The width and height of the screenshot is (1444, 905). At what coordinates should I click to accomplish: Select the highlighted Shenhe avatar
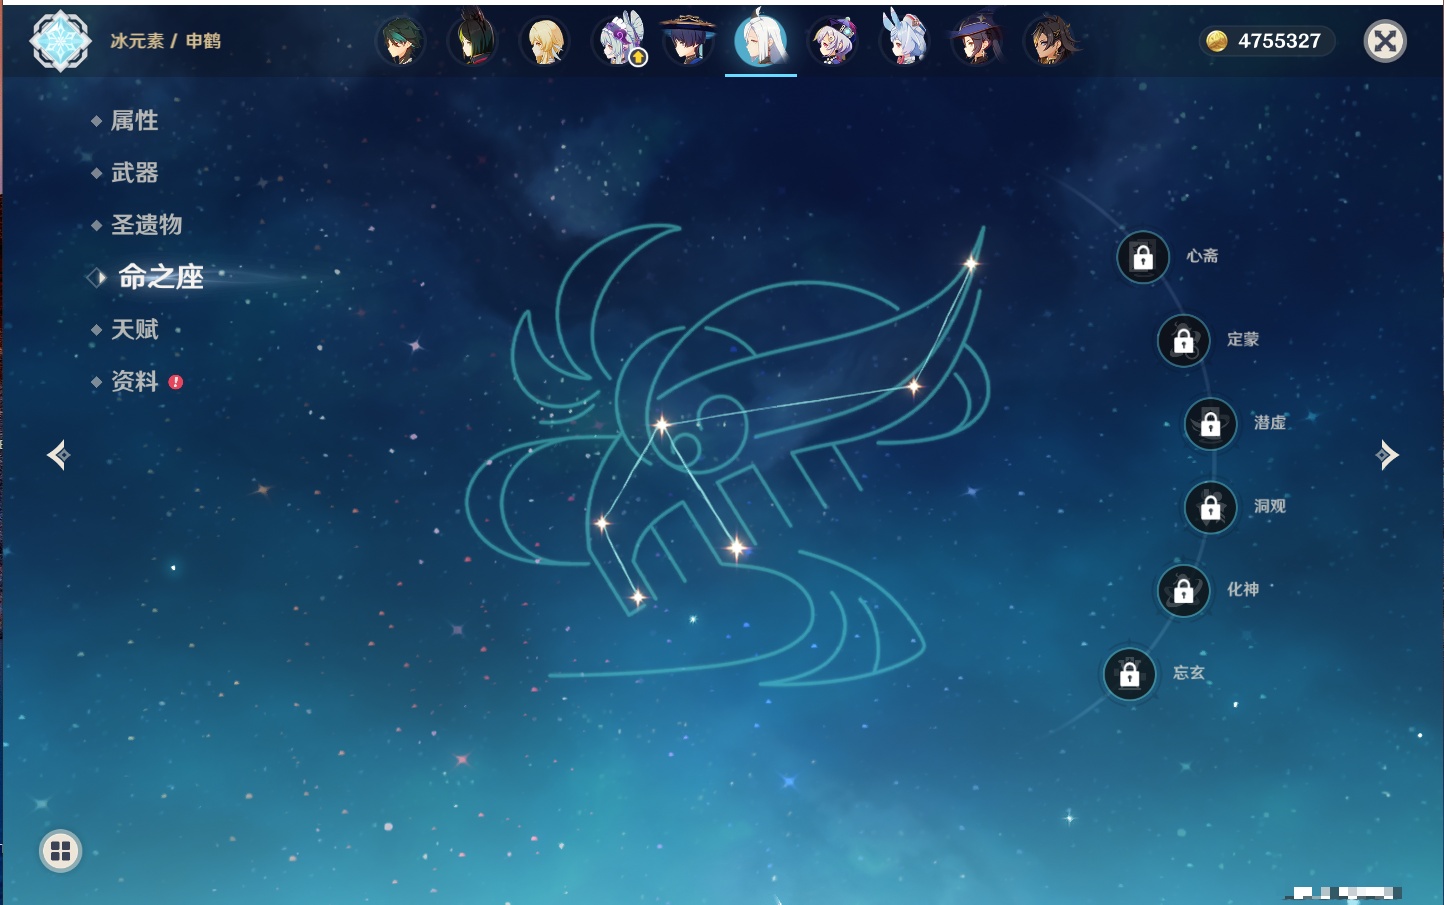(761, 40)
